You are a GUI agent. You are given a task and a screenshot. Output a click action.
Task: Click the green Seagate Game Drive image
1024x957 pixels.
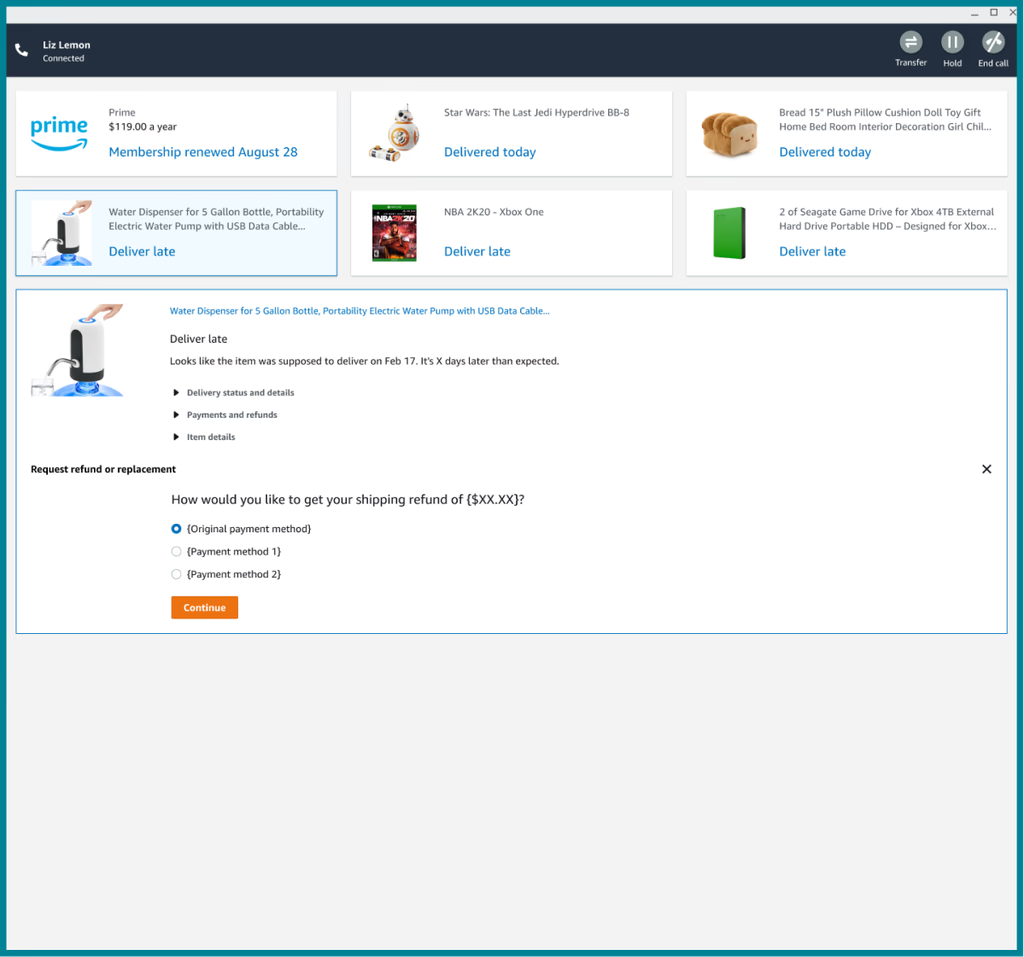coord(729,233)
